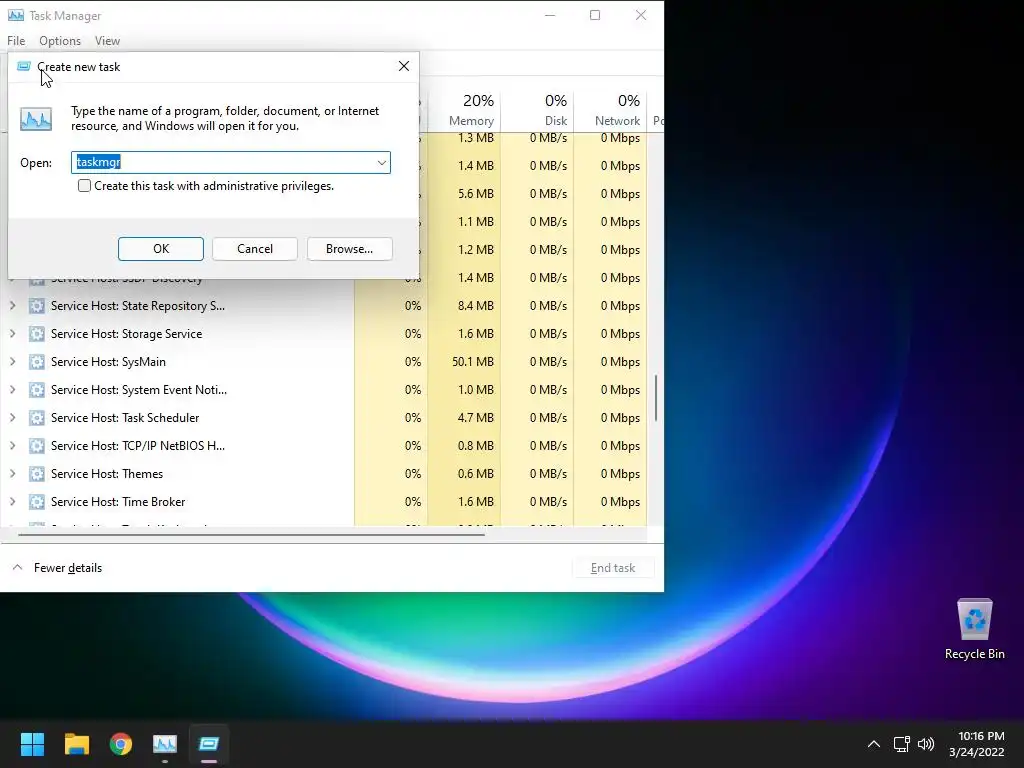Open the volume tray icon
This screenshot has height=768, width=1024.
(x=926, y=744)
